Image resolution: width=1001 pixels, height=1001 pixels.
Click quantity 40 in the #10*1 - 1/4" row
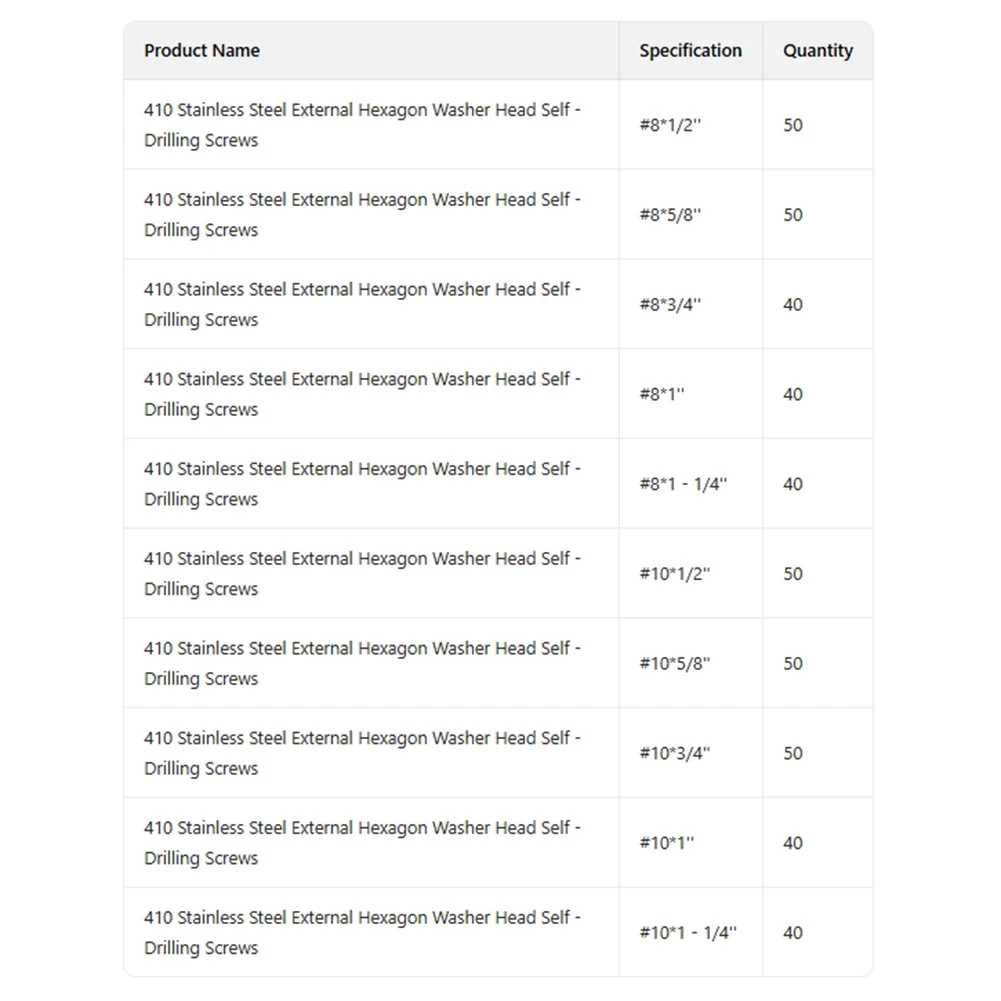coord(793,933)
